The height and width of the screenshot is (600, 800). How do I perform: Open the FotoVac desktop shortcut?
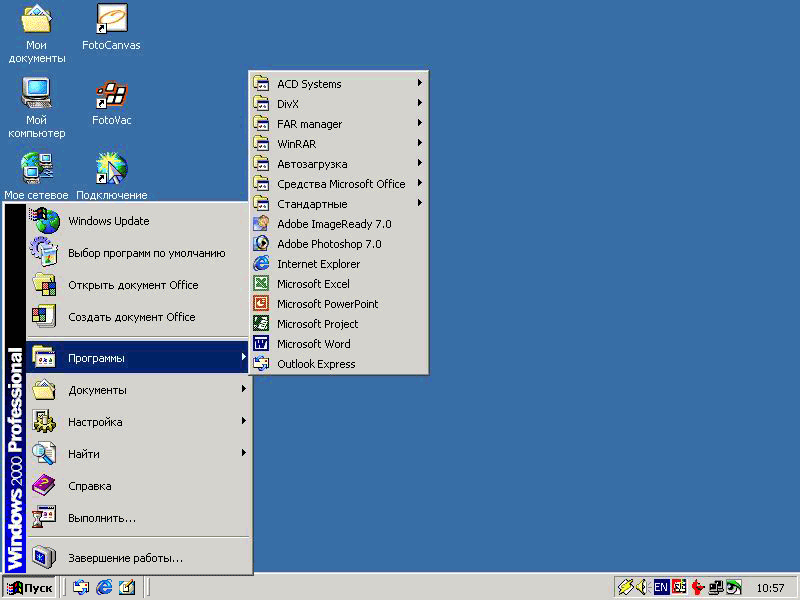point(111,102)
